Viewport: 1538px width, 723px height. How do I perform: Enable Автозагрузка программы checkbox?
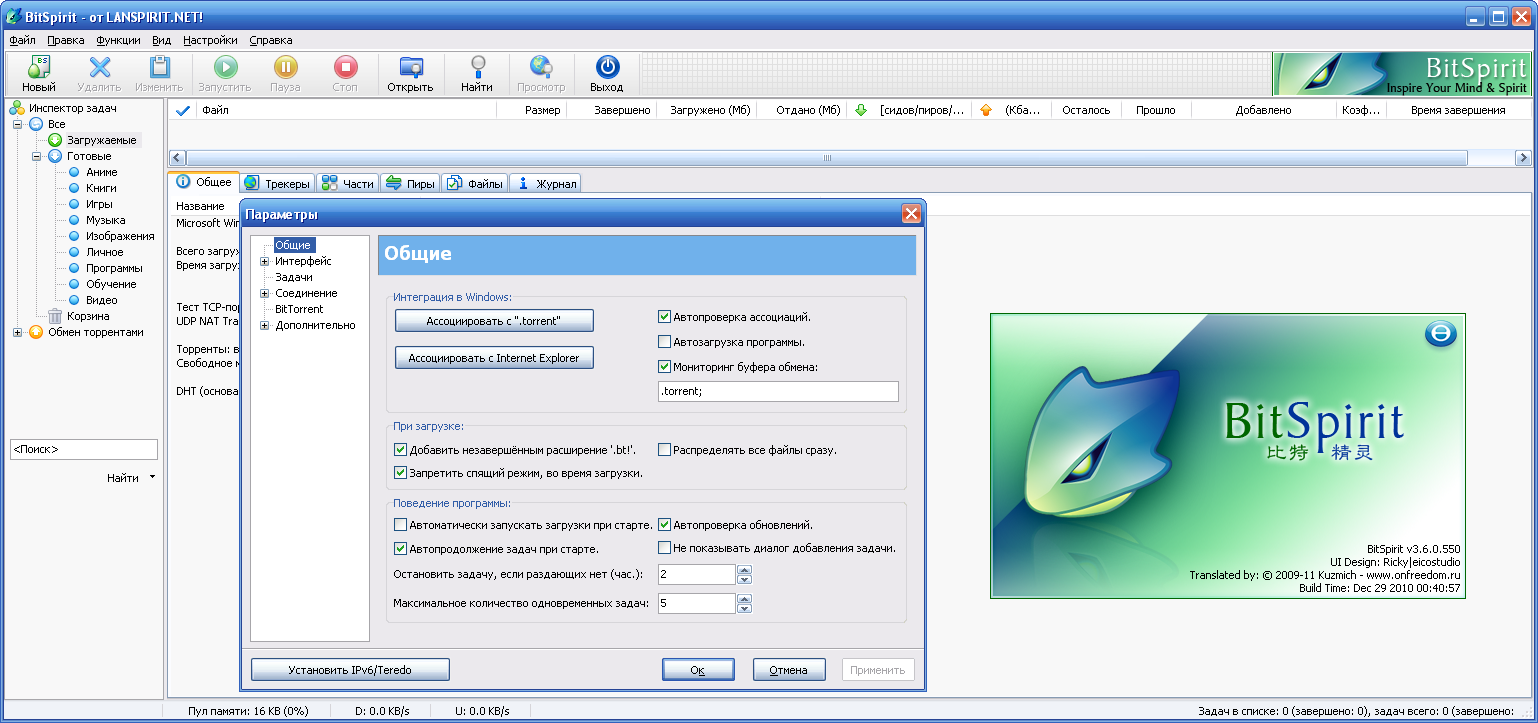tap(664, 342)
